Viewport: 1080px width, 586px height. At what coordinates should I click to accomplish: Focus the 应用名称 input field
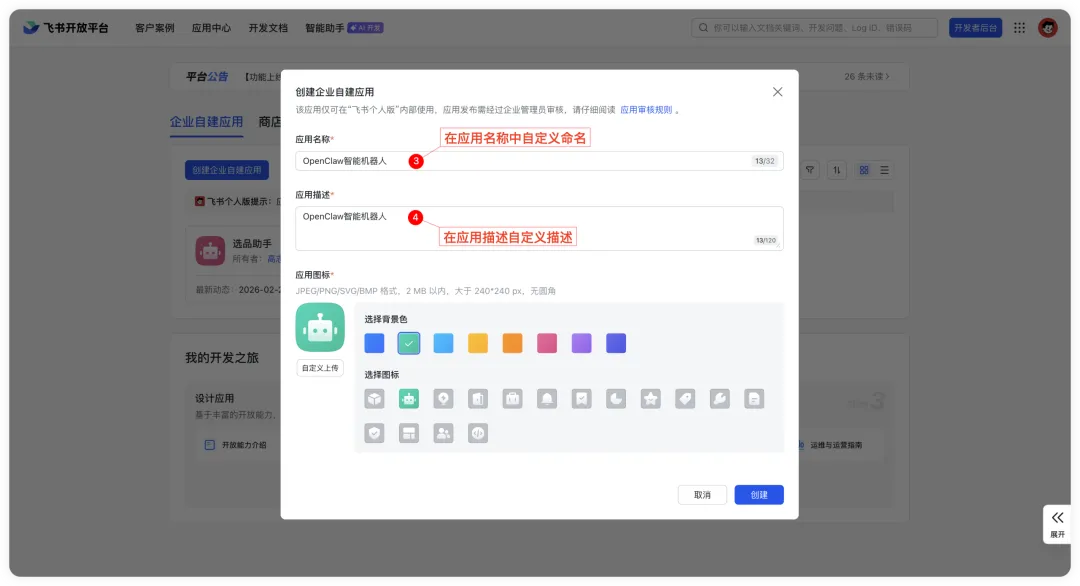pyautogui.click(x=539, y=161)
